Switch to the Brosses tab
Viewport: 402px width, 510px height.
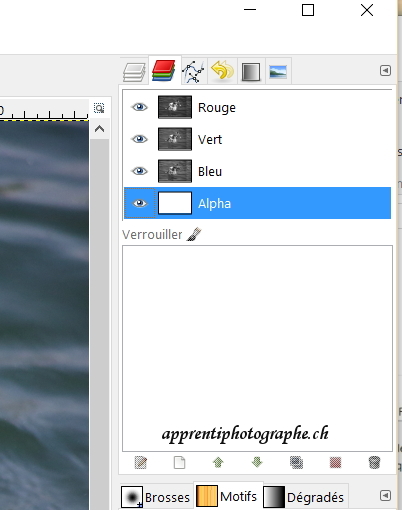[156, 497]
